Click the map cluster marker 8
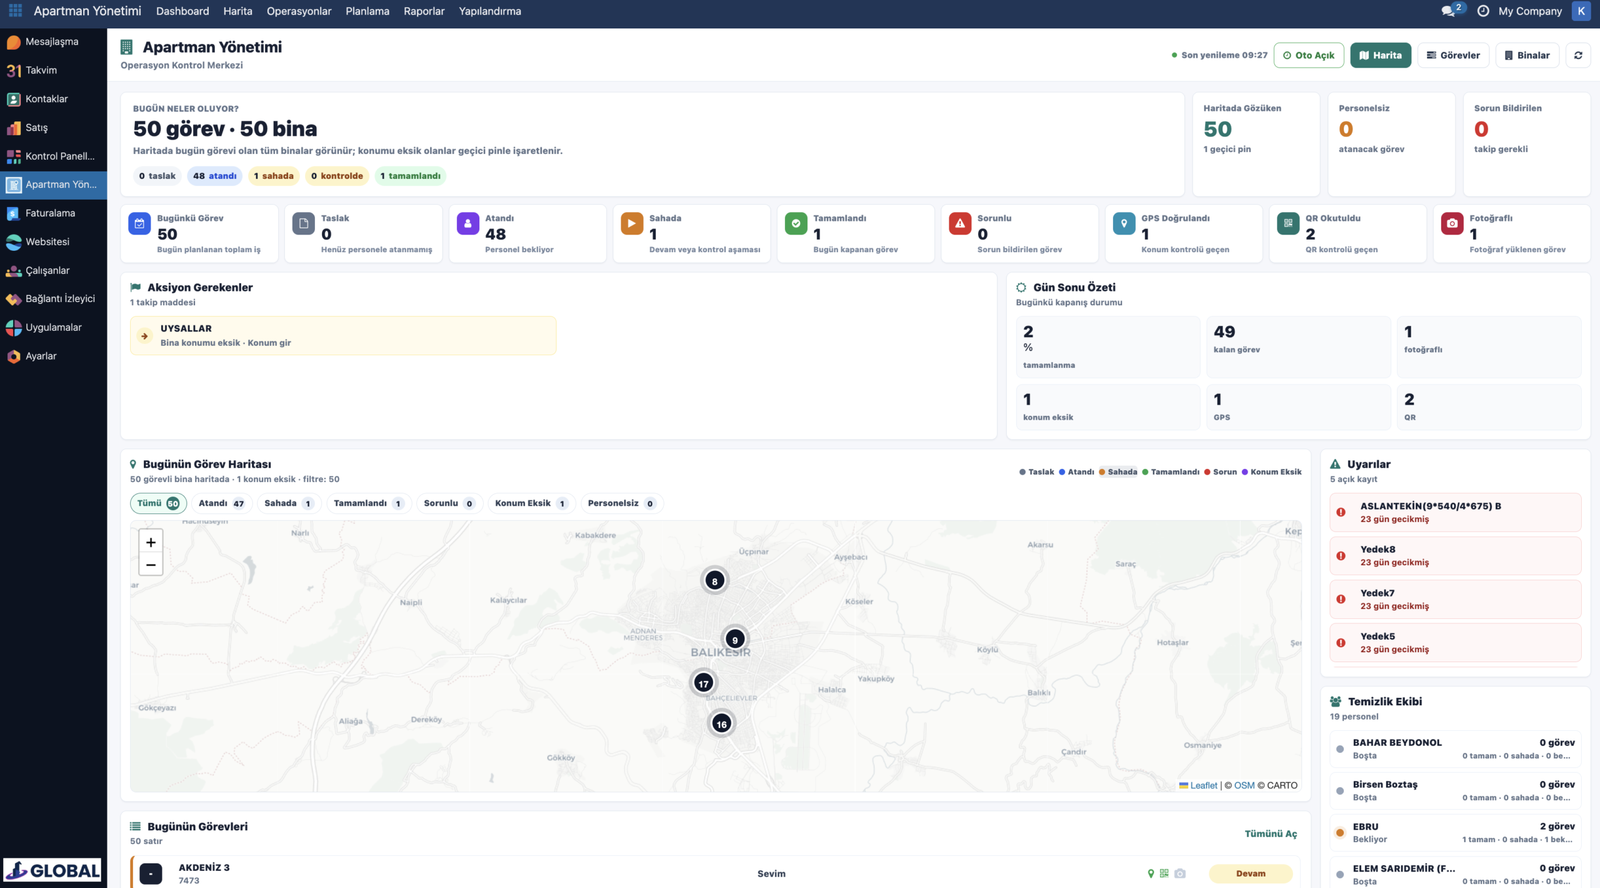The width and height of the screenshot is (1600, 888). pos(714,581)
